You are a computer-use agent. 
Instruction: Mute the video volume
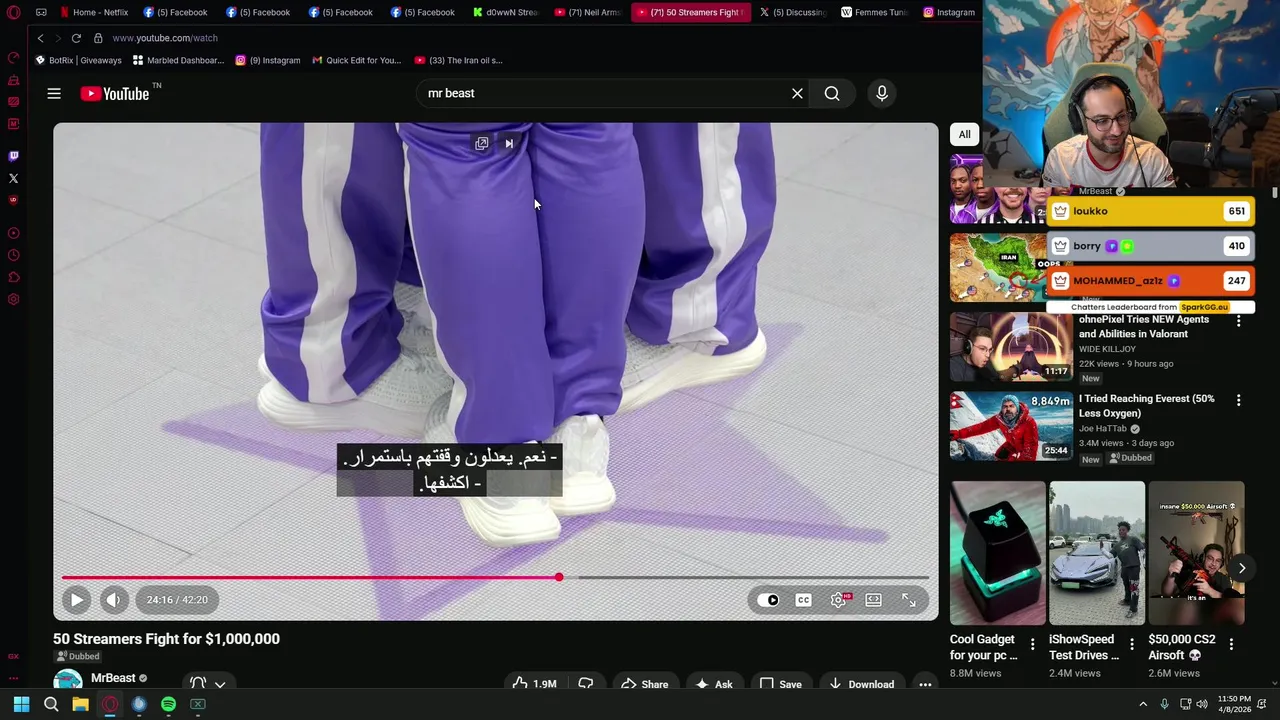point(114,600)
